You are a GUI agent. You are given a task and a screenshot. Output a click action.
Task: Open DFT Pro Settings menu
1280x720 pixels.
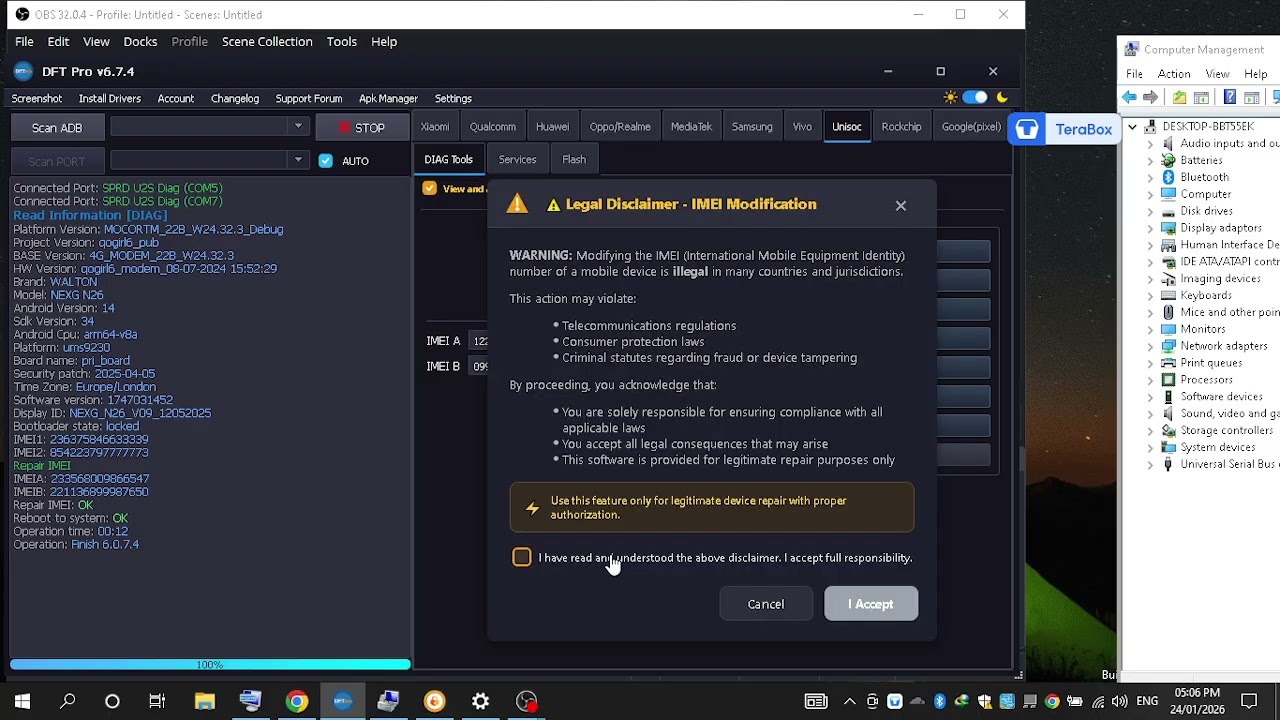pyautogui.click(x=453, y=98)
